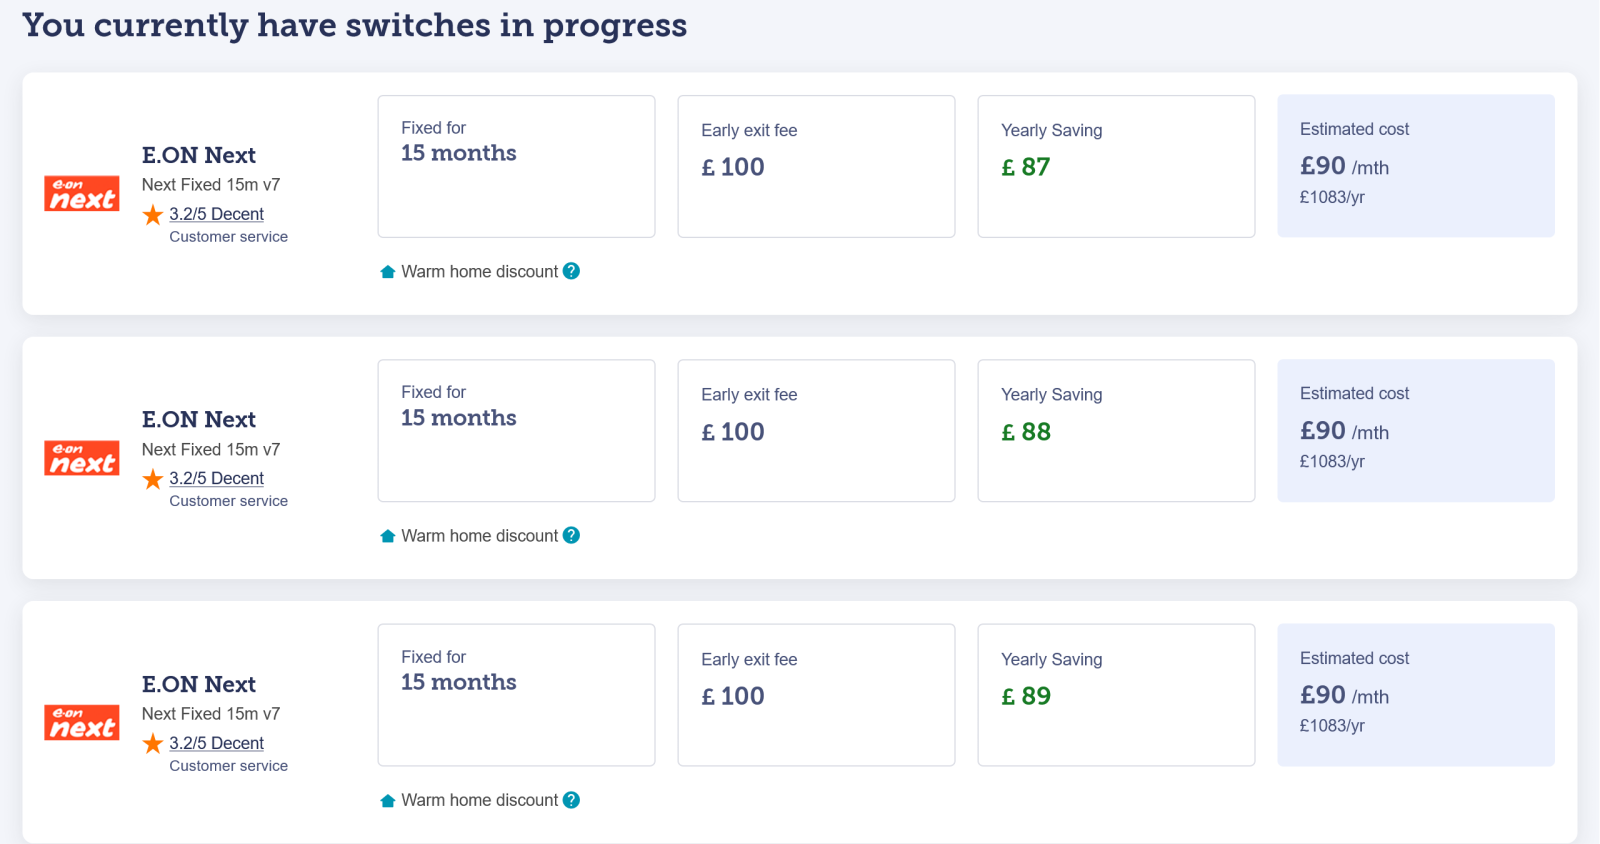Open the 3.2/5 Decent rating link in the £88 saving card

[216, 478]
